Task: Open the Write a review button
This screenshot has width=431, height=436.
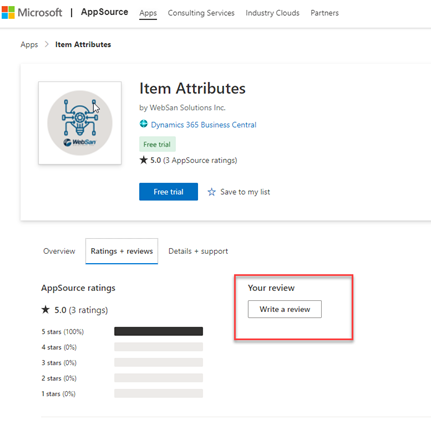Action: pyautogui.click(x=285, y=309)
